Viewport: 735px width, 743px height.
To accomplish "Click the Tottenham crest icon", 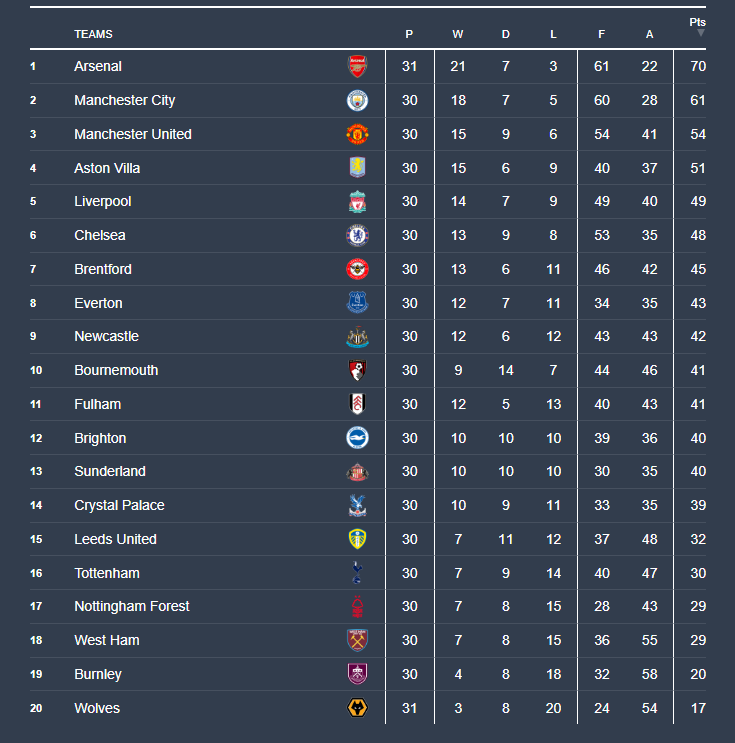I will click(357, 573).
